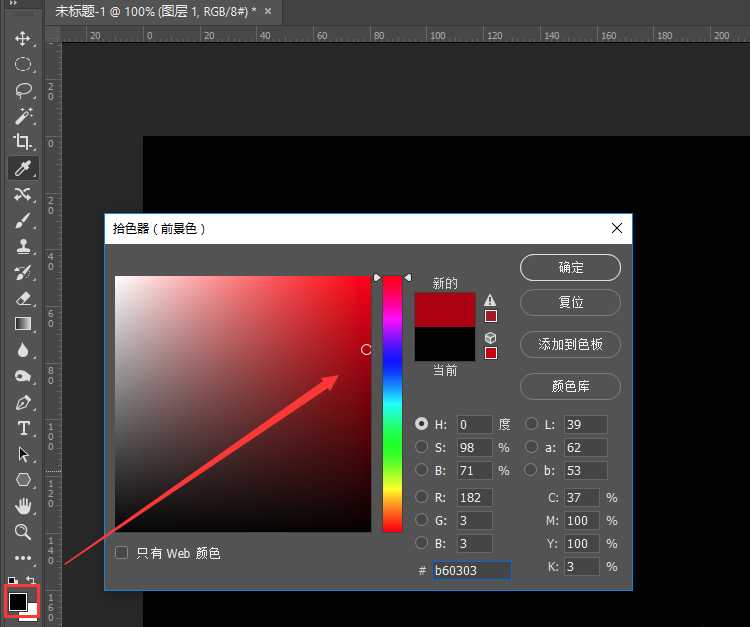
Task: Pick the Brush tool
Action: coord(23,220)
